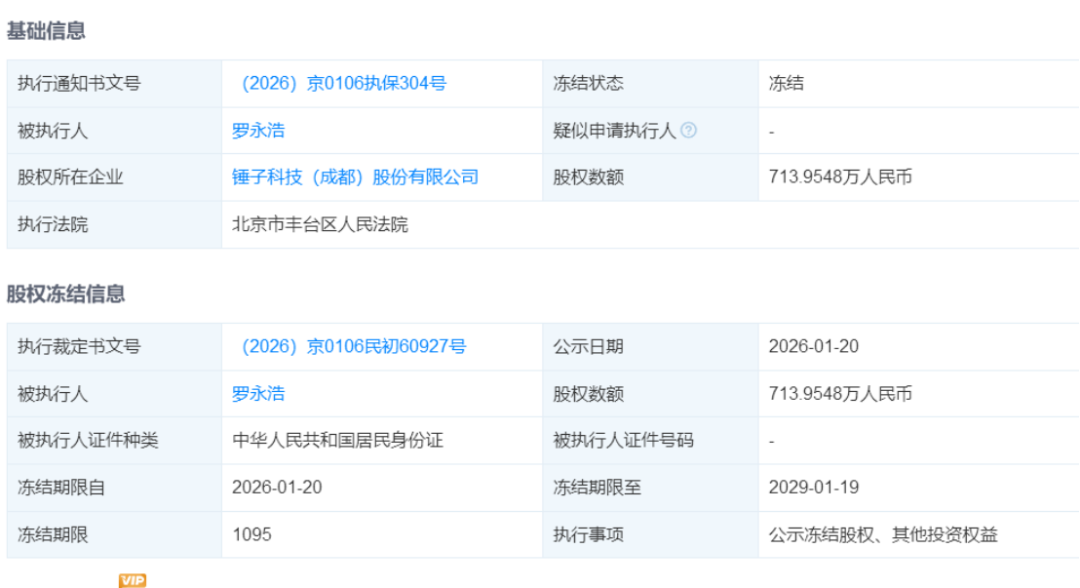Click 公示冻结股权、其他投资权益 execution item text
Viewport: 1080px width, 588px height.
pyautogui.click(x=883, y=535)
